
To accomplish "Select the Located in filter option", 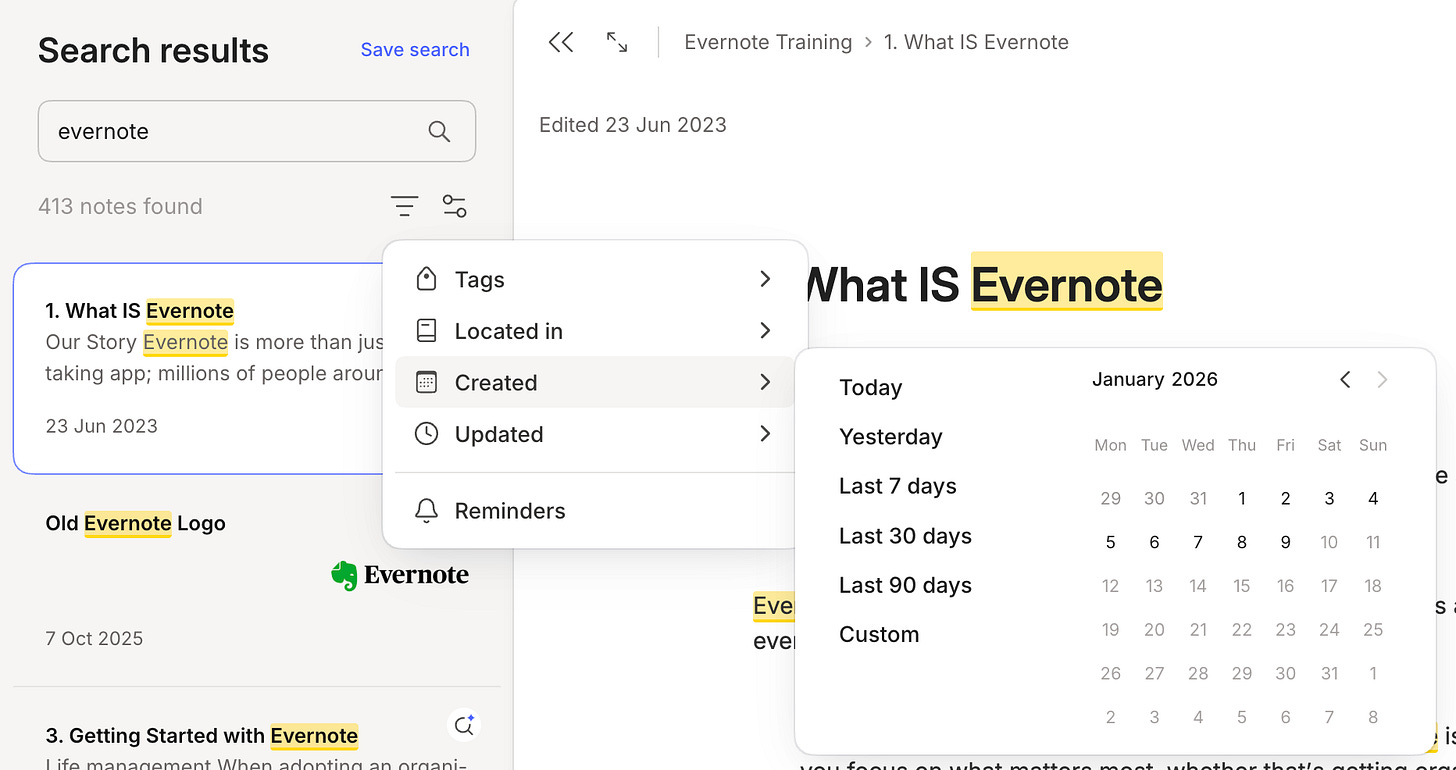I will click(x=594, y=331).
